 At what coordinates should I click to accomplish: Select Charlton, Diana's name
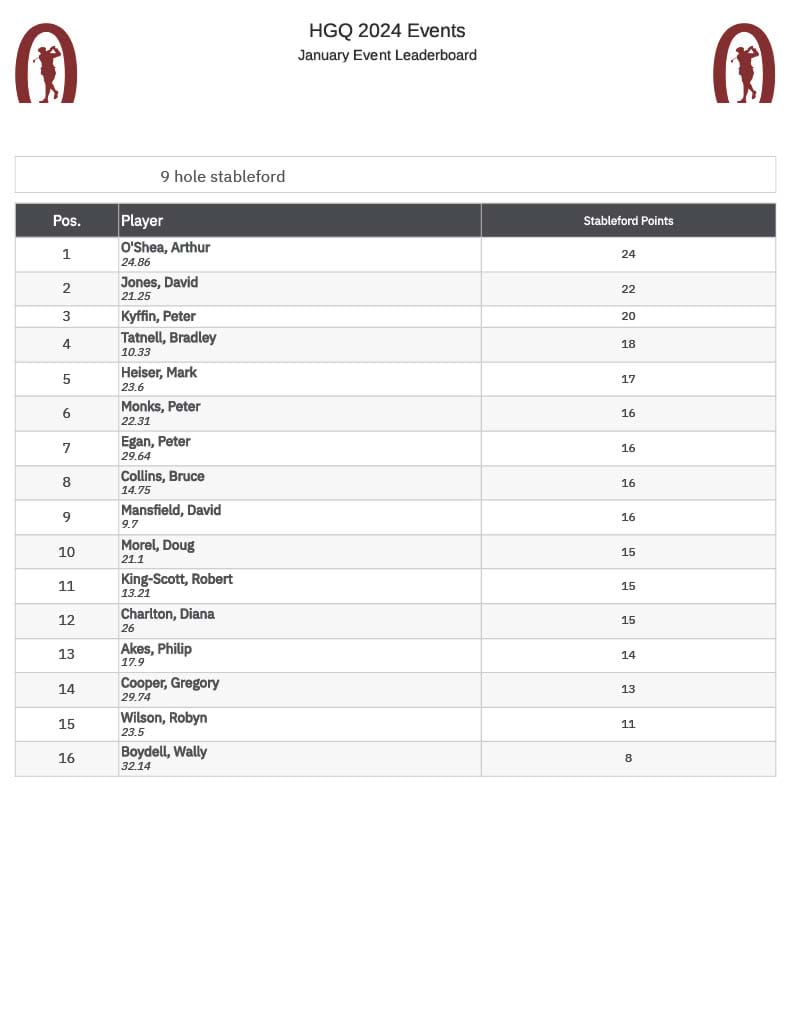(168, 614)
